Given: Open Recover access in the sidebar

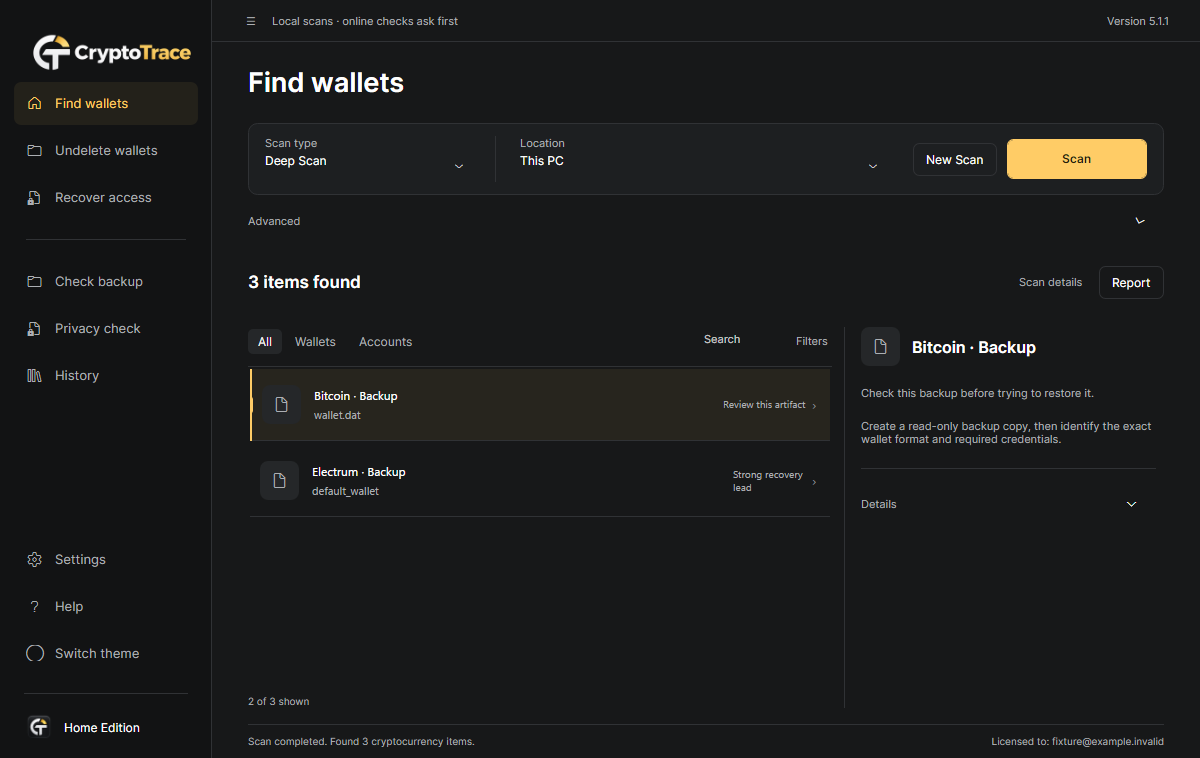Looking at the screenshot, I should pos(106,197).
